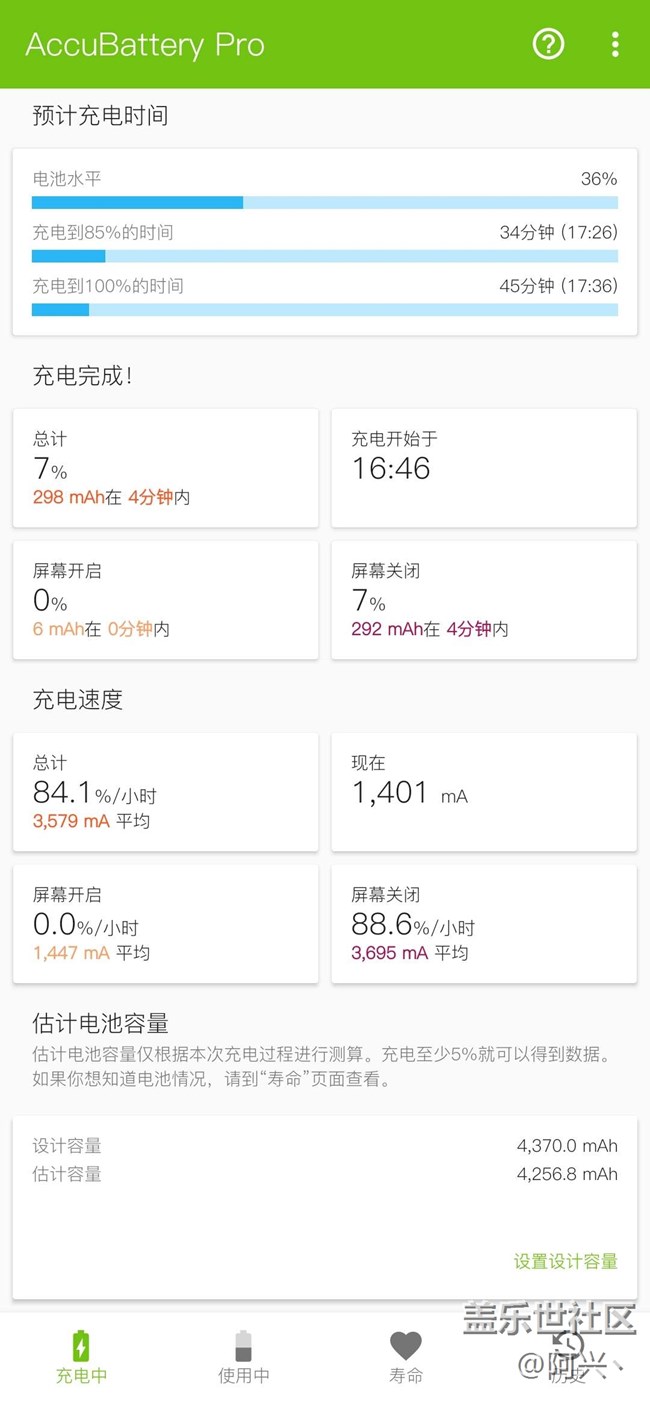Open the three-dot overflow menu
Image resolution: width=650 pixels, height=1401 pixels.
click(615, 44)
